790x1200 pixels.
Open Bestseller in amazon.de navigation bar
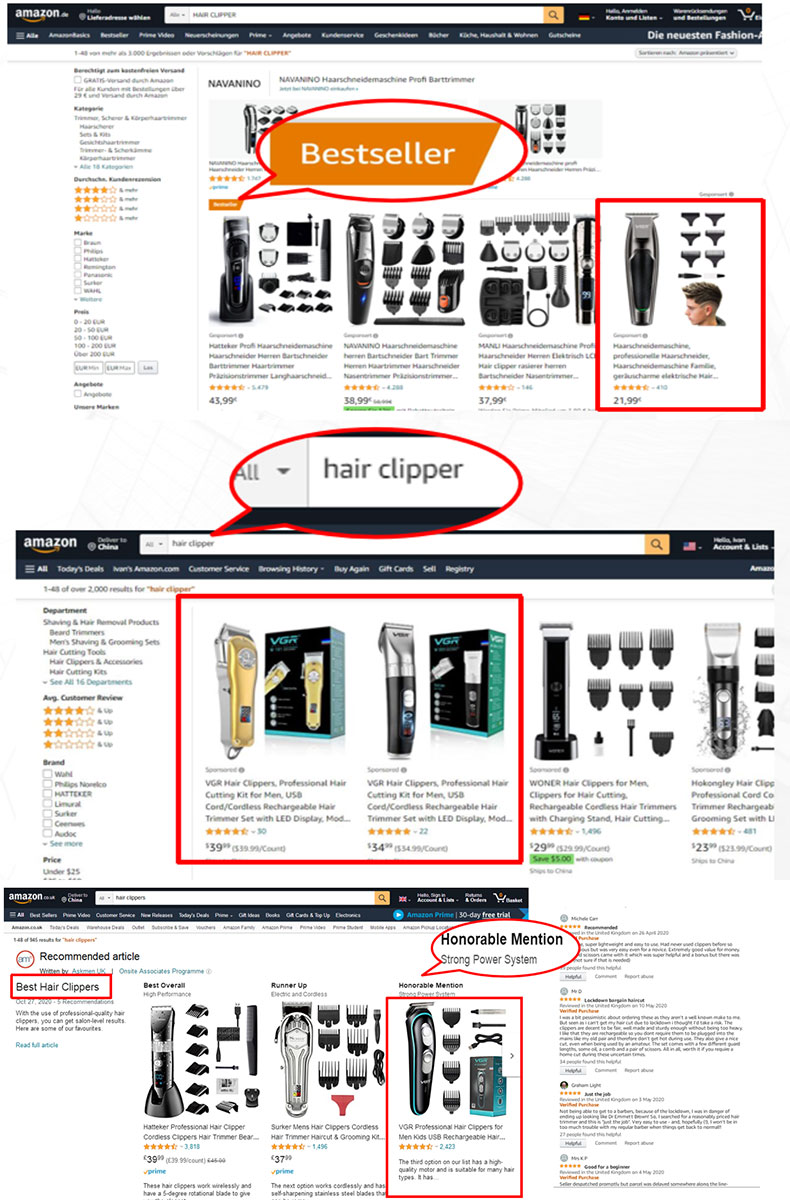(114, 35)
